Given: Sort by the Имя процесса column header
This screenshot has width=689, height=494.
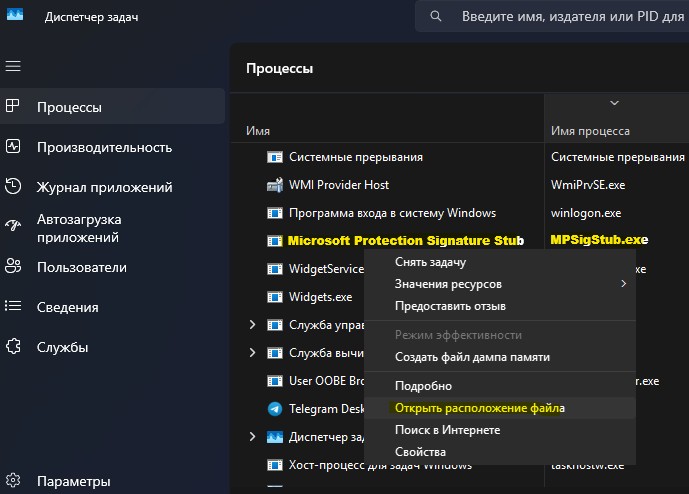Looking at the screenshot, I should coord(590,131).
